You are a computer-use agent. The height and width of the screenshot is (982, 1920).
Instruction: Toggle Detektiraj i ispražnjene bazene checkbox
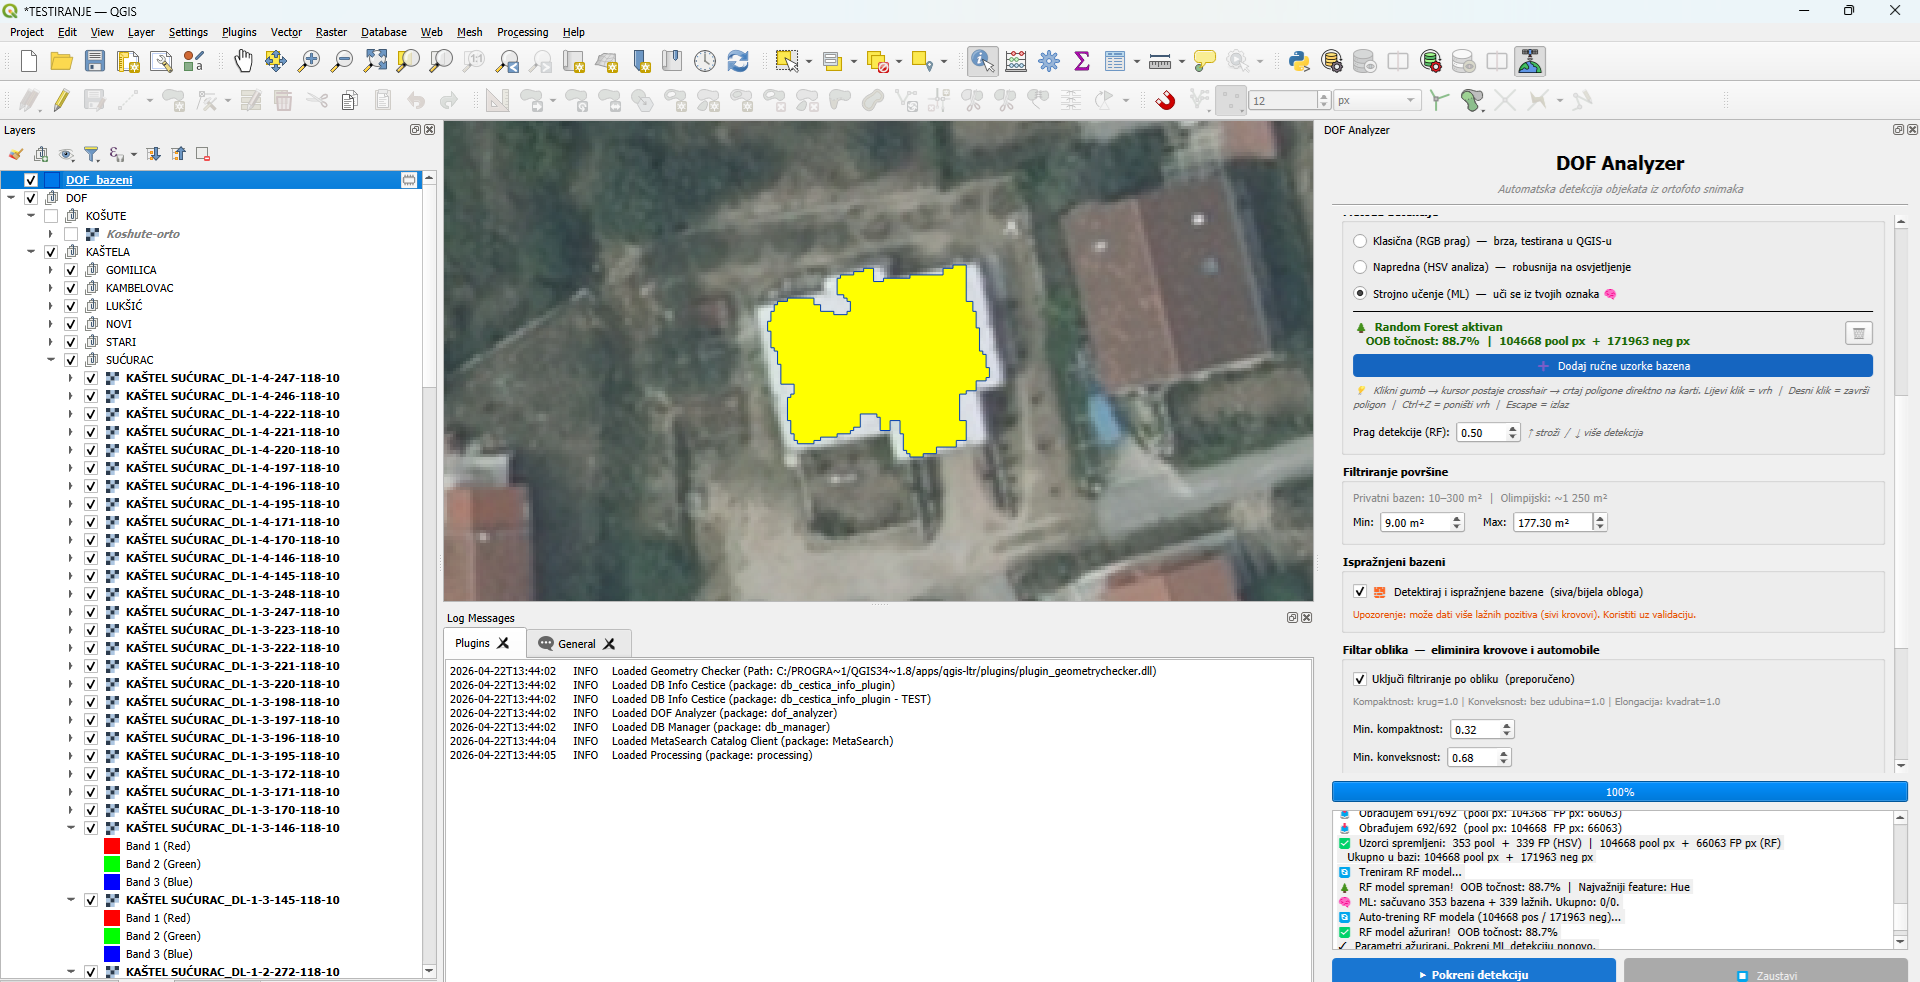click(x=1360, y=592)
